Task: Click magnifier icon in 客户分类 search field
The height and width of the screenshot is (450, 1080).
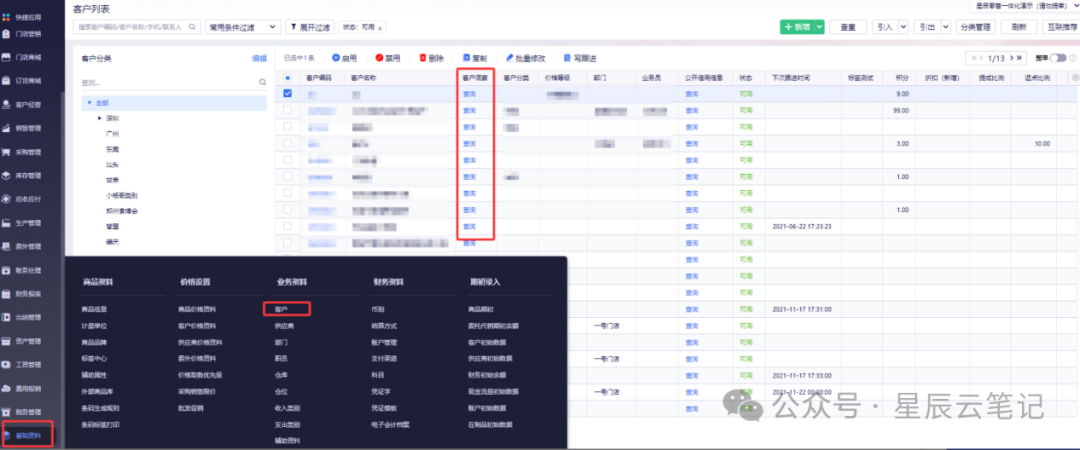Action: [x=262, y=82]
